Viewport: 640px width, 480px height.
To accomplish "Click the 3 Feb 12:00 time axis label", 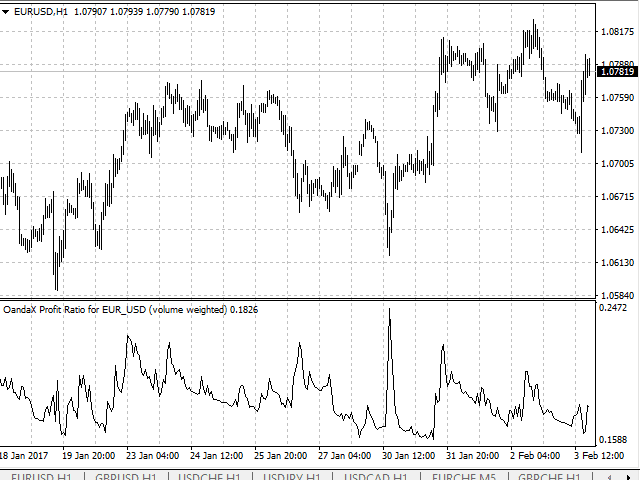I will (x=599, y=456).
